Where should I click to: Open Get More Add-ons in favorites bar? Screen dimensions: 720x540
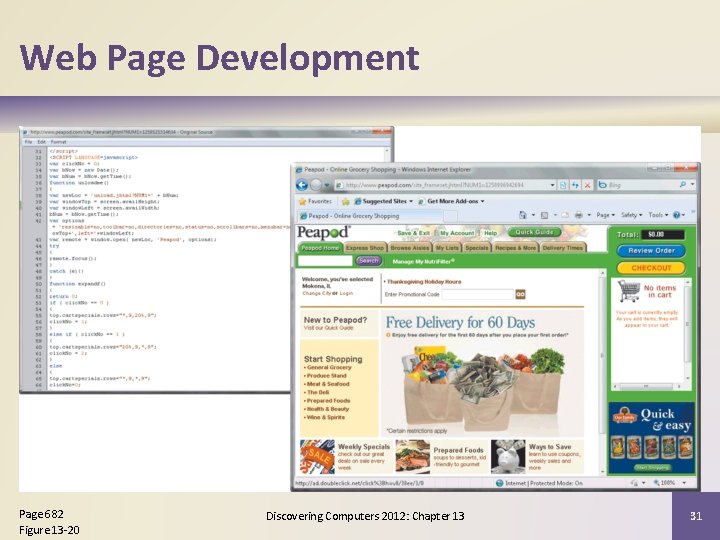click(x=451, y=201)
